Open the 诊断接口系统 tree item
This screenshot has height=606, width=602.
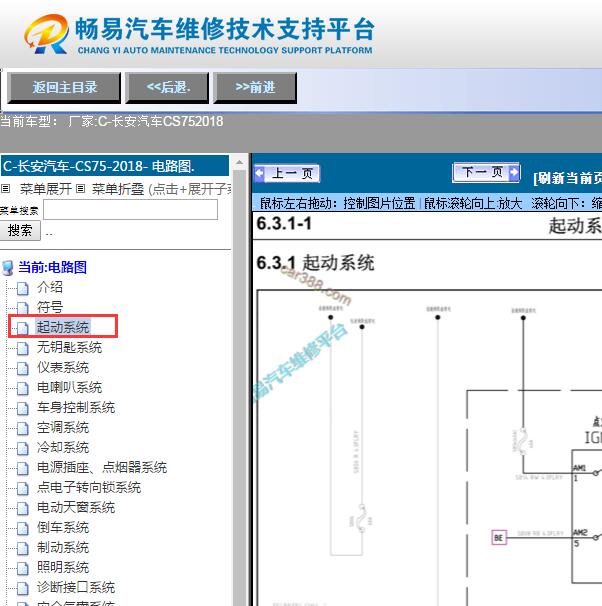tap(76, 587)
